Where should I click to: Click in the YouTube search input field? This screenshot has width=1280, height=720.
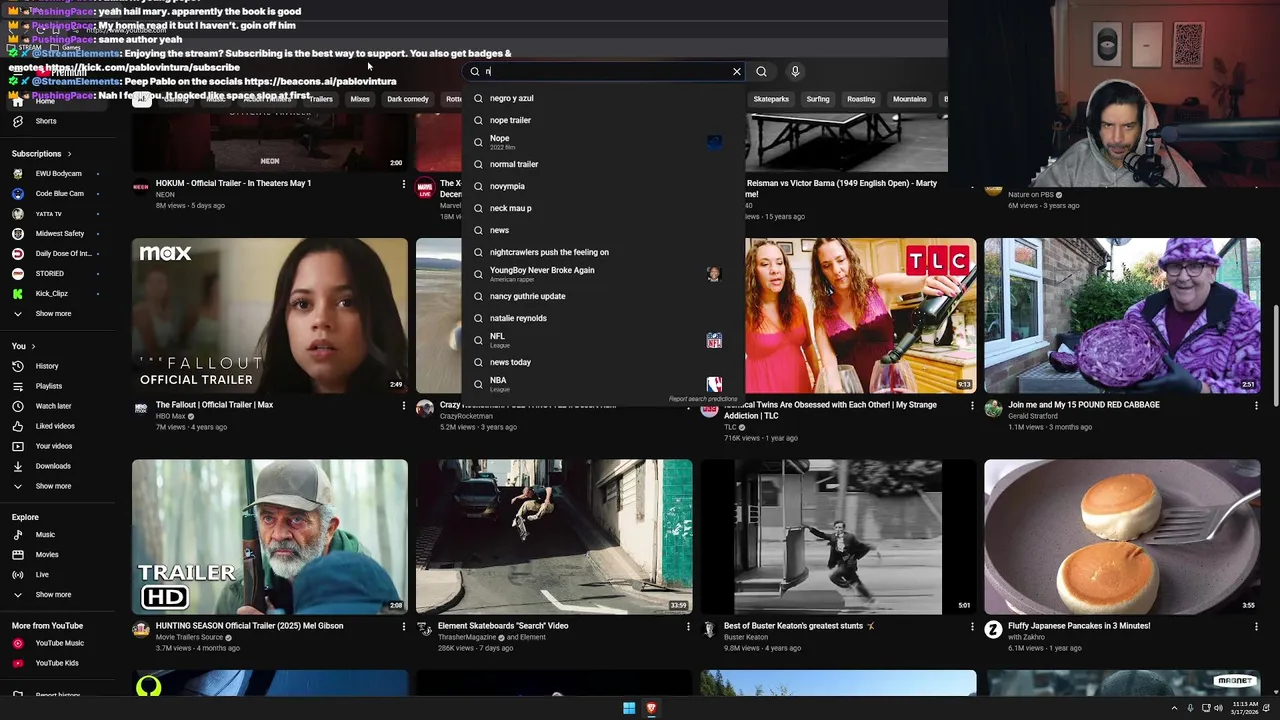pos(605,72)
